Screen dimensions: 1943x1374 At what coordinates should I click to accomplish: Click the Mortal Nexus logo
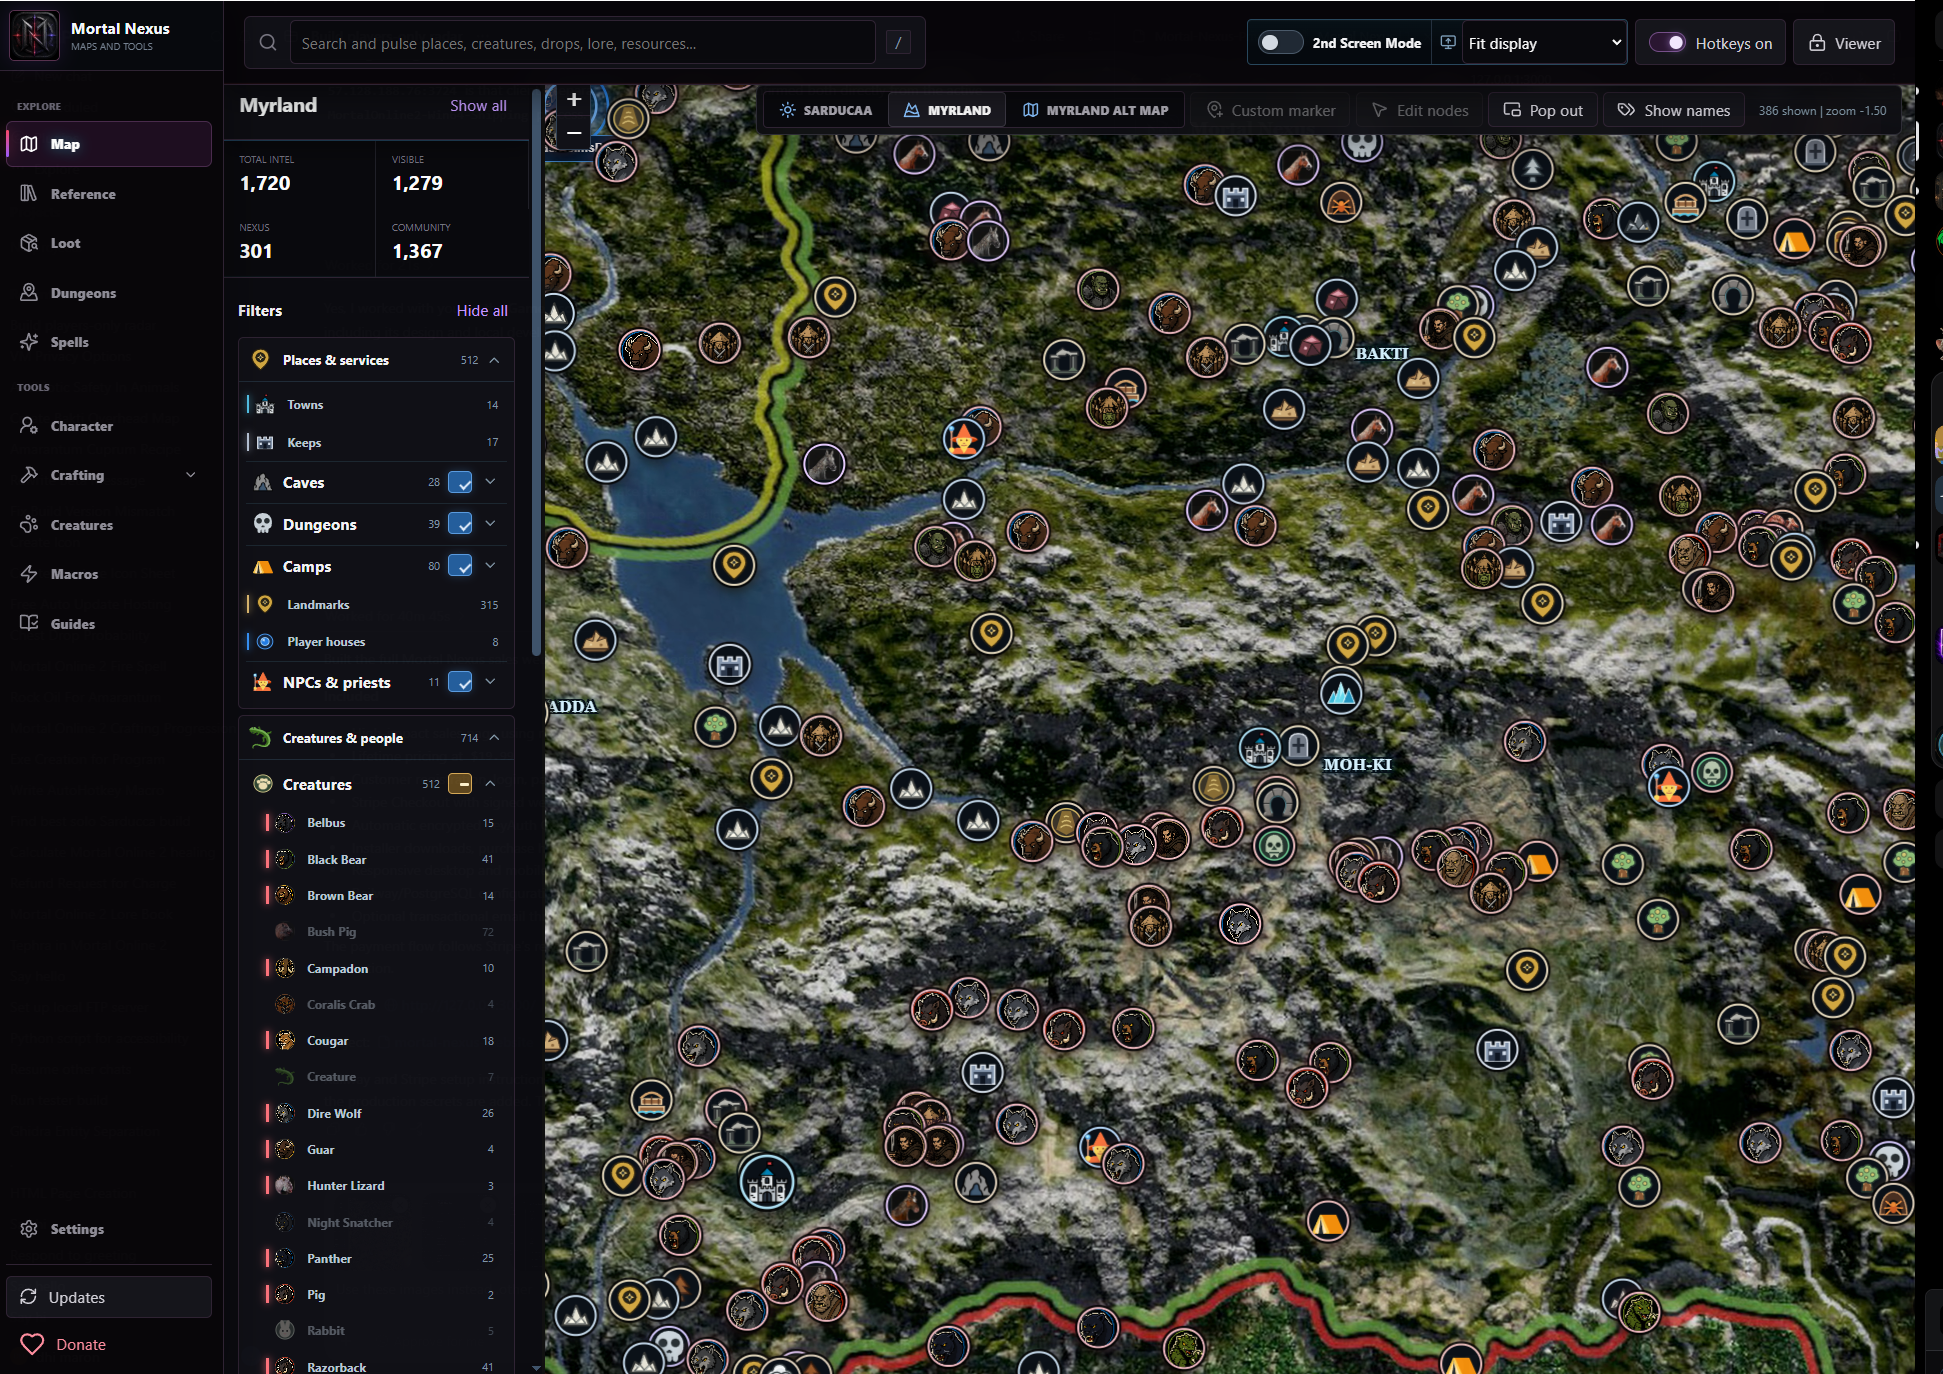[35, 35]
